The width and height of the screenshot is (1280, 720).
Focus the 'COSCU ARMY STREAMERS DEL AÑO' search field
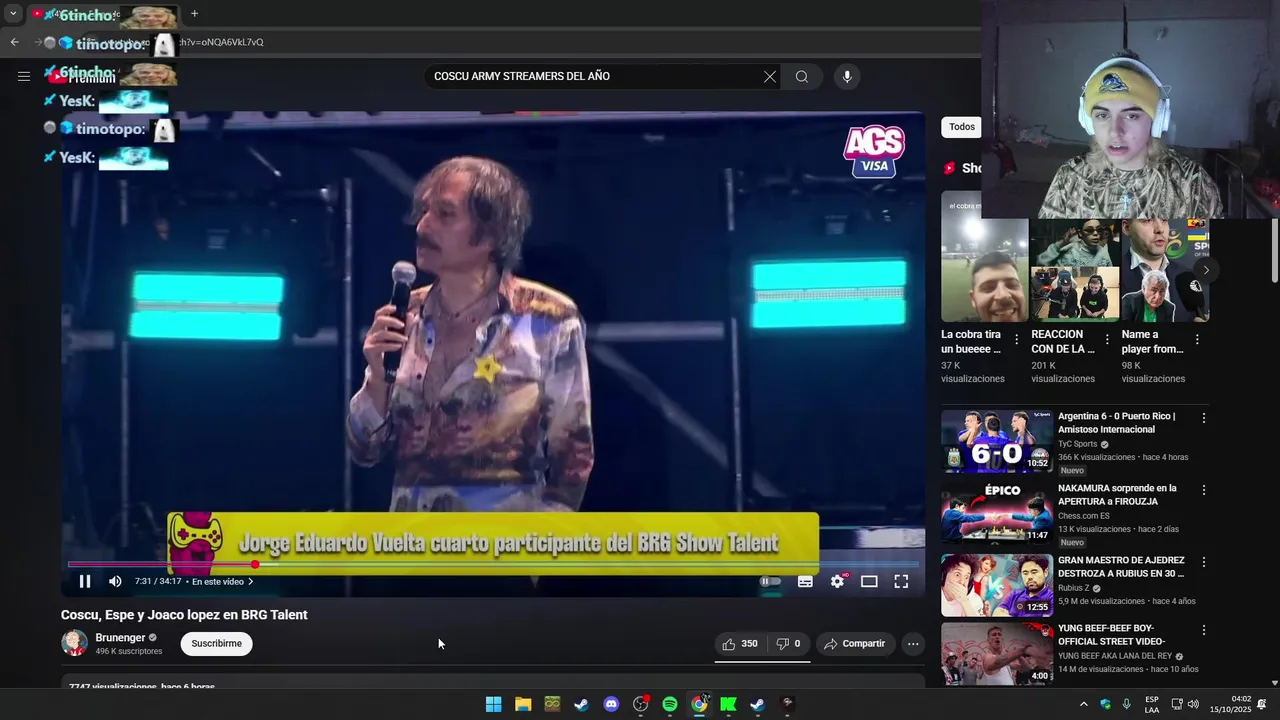pos(595,77)
